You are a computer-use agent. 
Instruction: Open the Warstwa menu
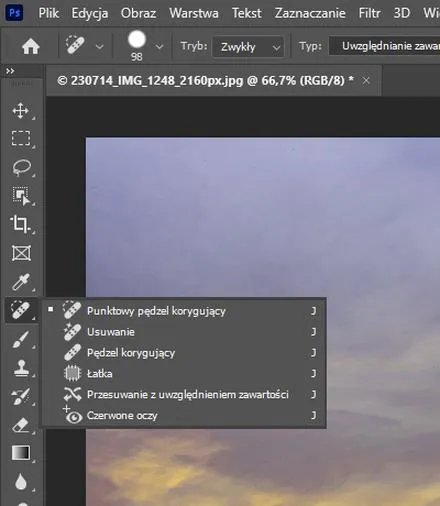(x=194, y=13)
